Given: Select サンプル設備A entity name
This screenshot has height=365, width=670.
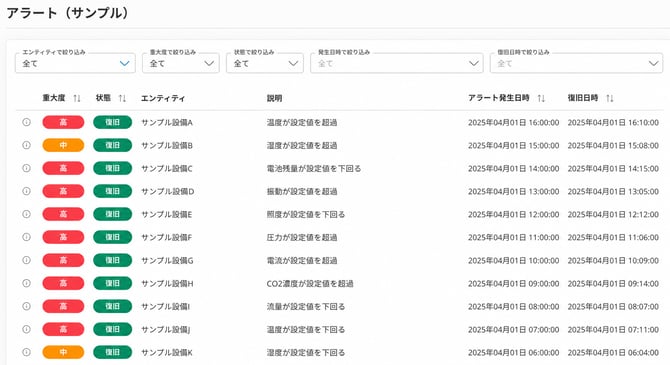Looking at the screenshot, I should pyautogui.click(x=167, y=123).
